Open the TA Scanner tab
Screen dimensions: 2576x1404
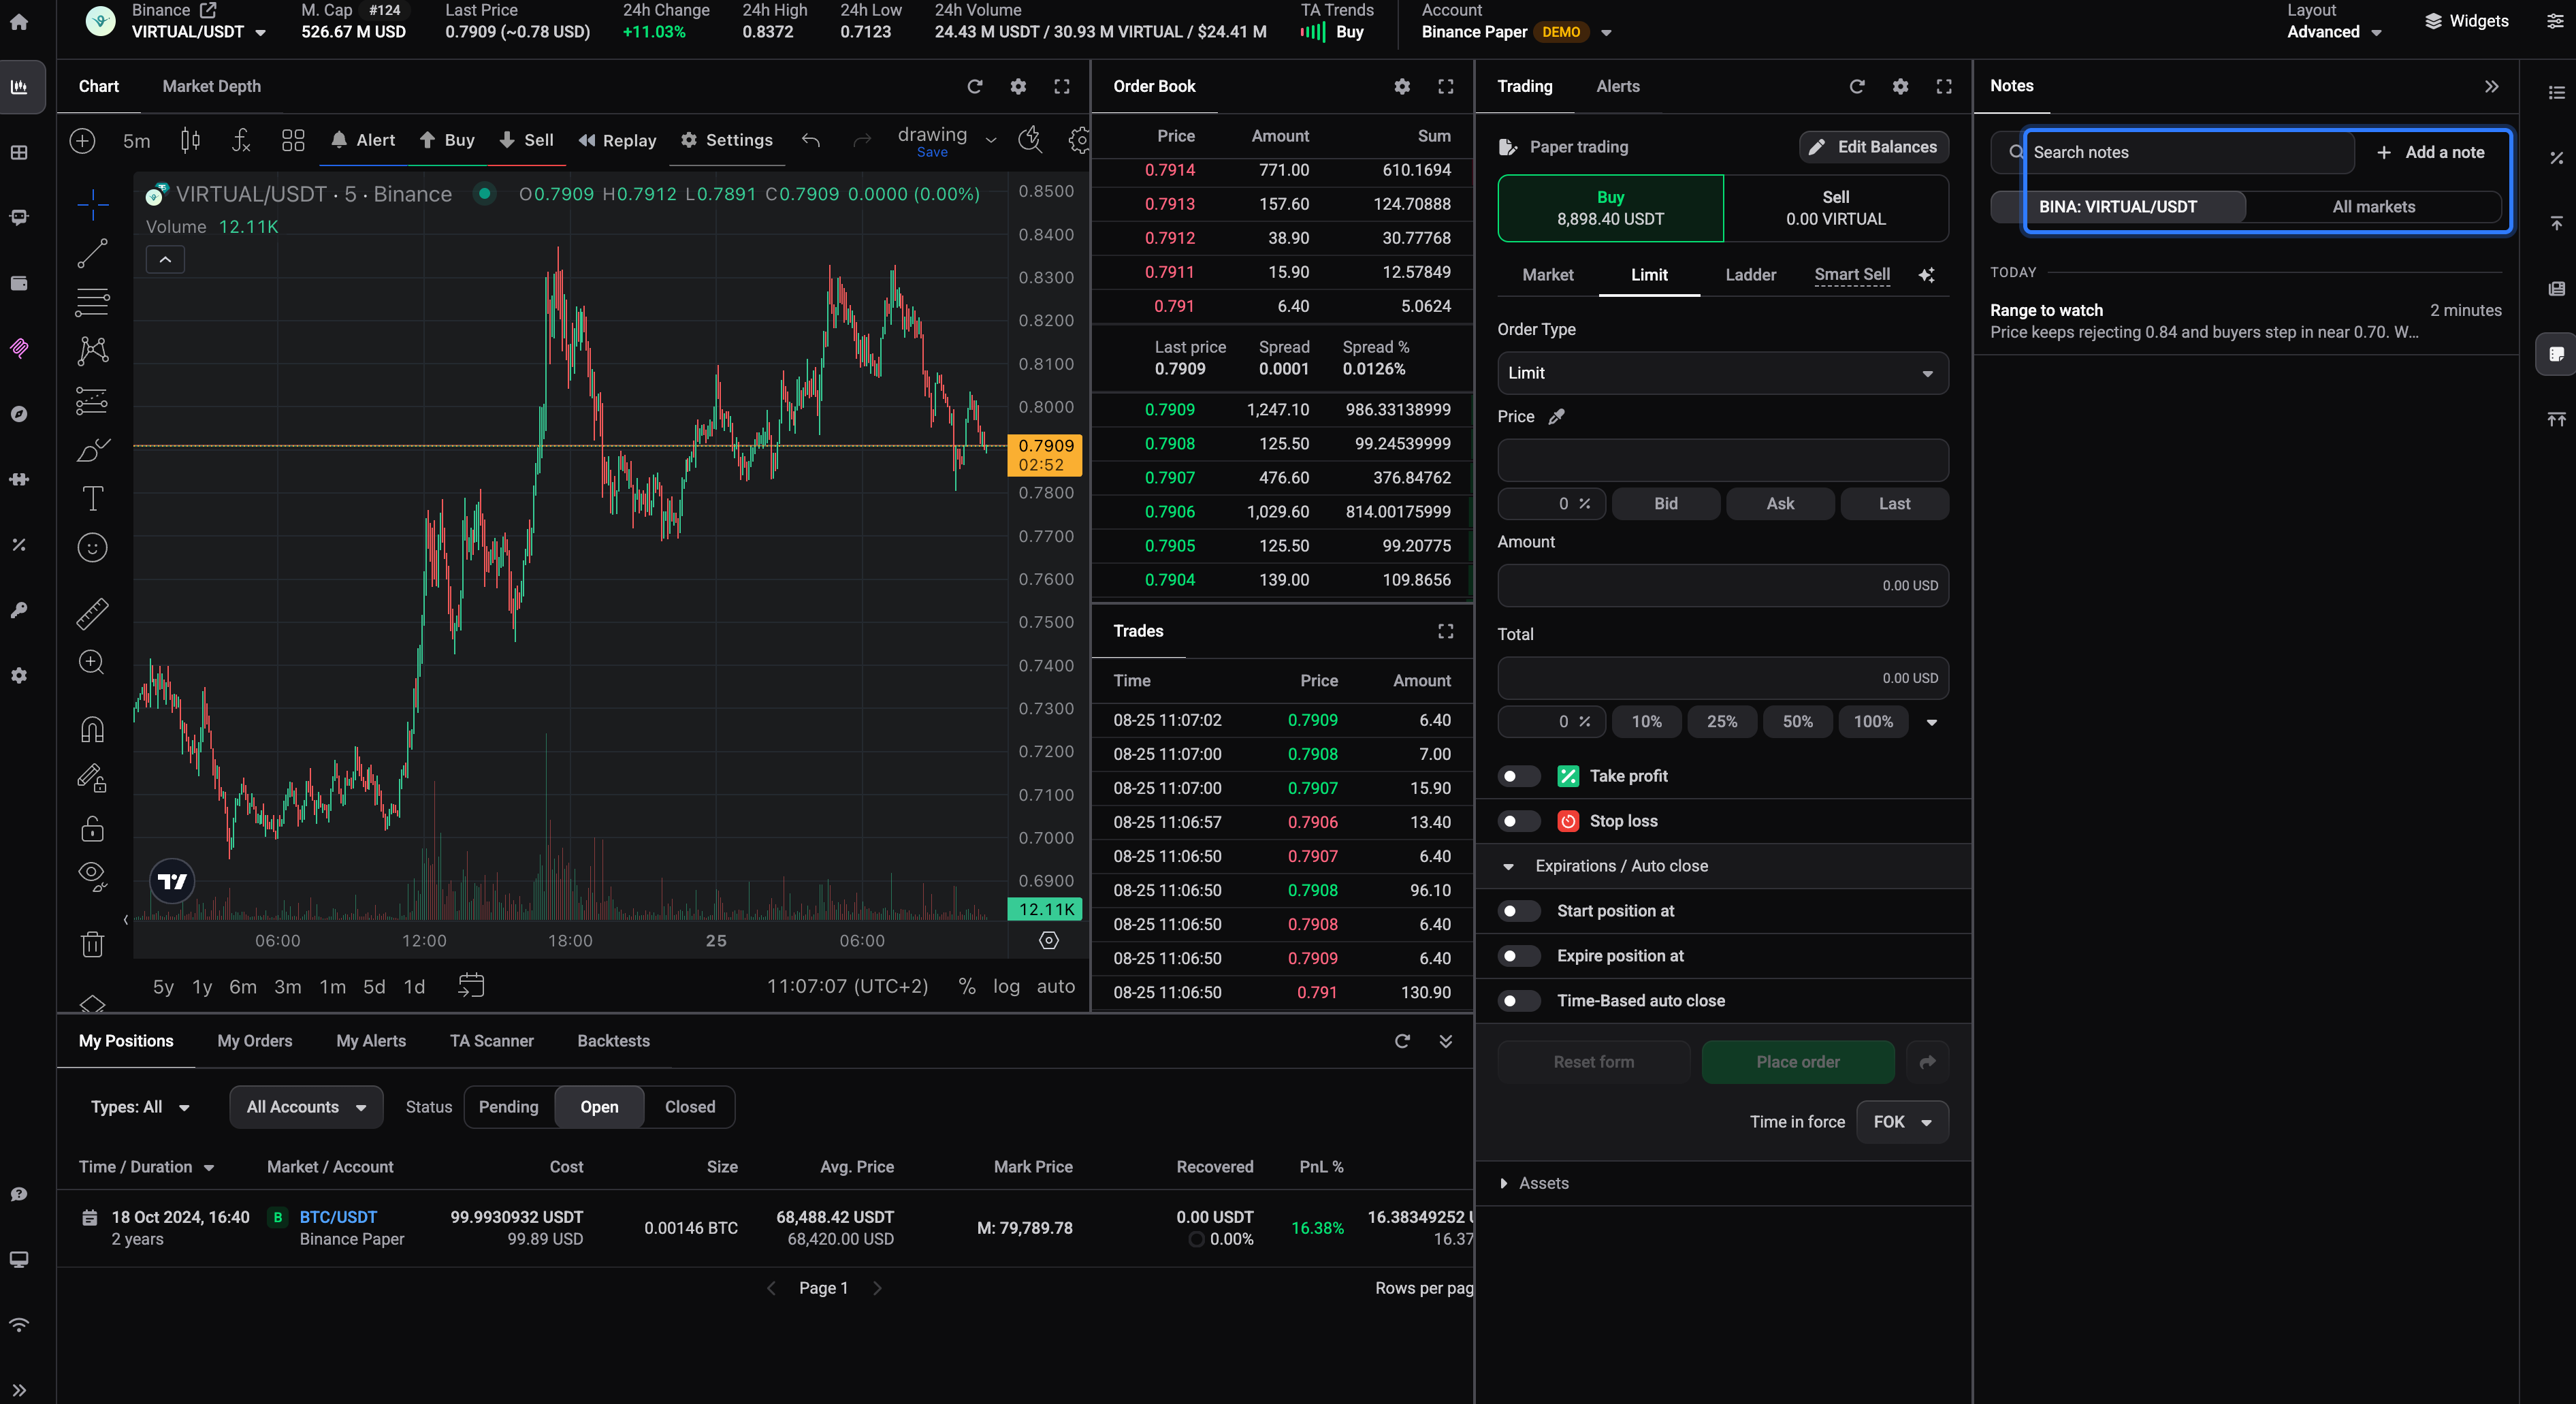(491, 1041)
